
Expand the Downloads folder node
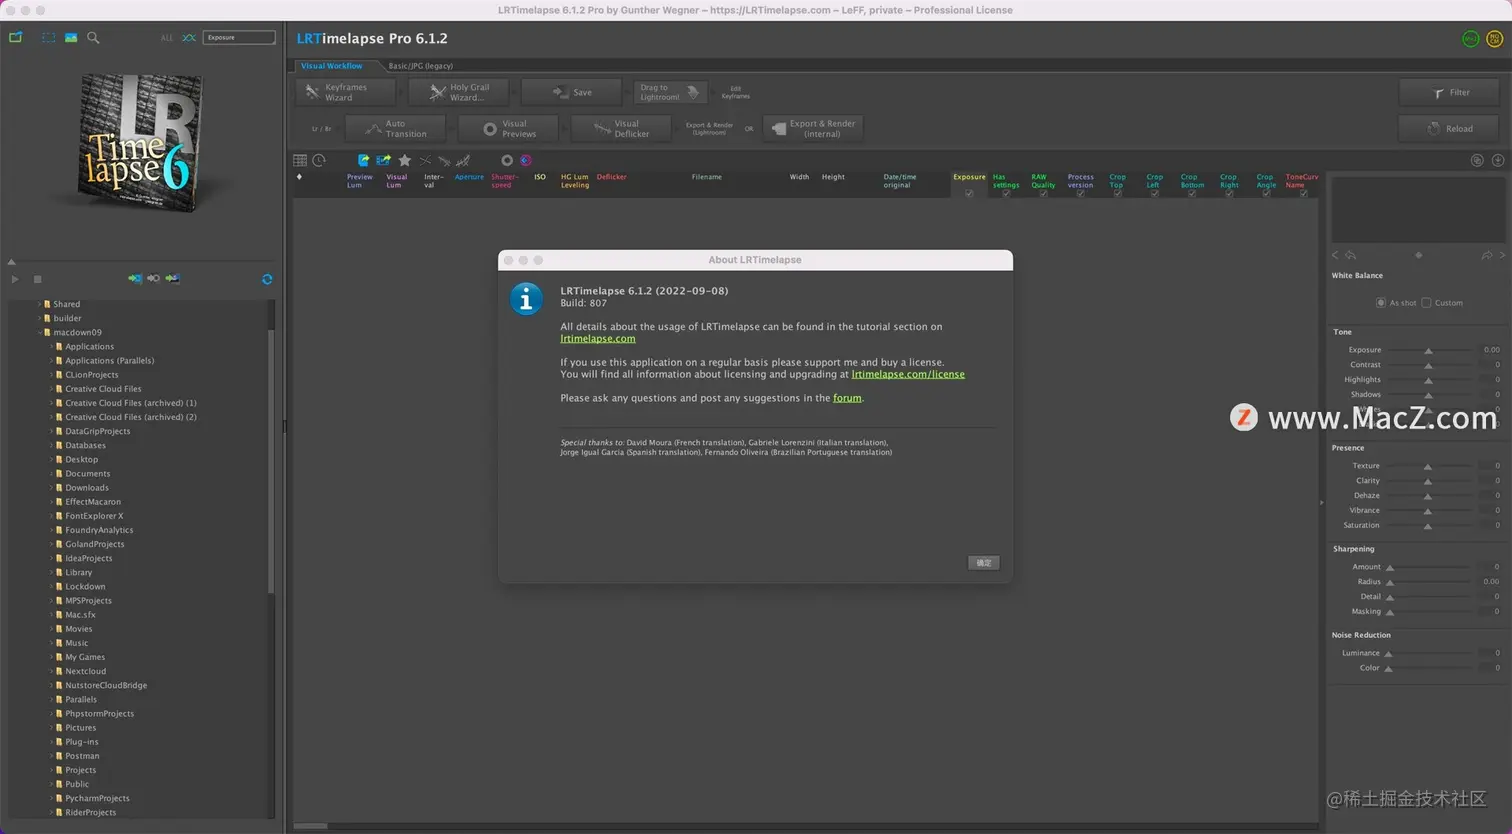point(51,487)
